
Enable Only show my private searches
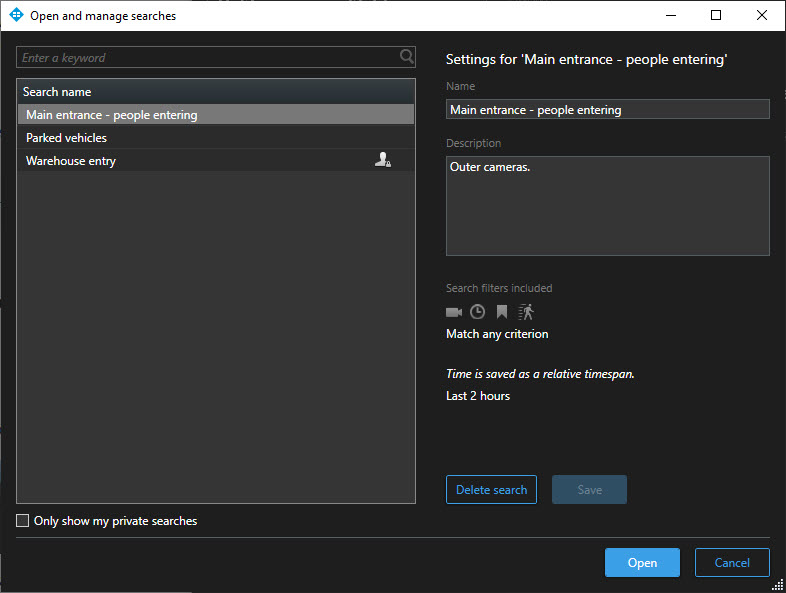(23, 521)
